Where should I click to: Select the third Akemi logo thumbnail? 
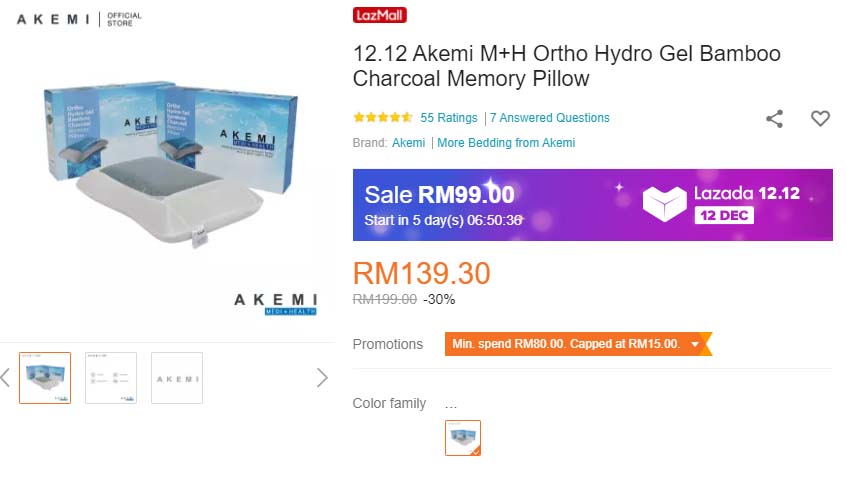(177, 378)
